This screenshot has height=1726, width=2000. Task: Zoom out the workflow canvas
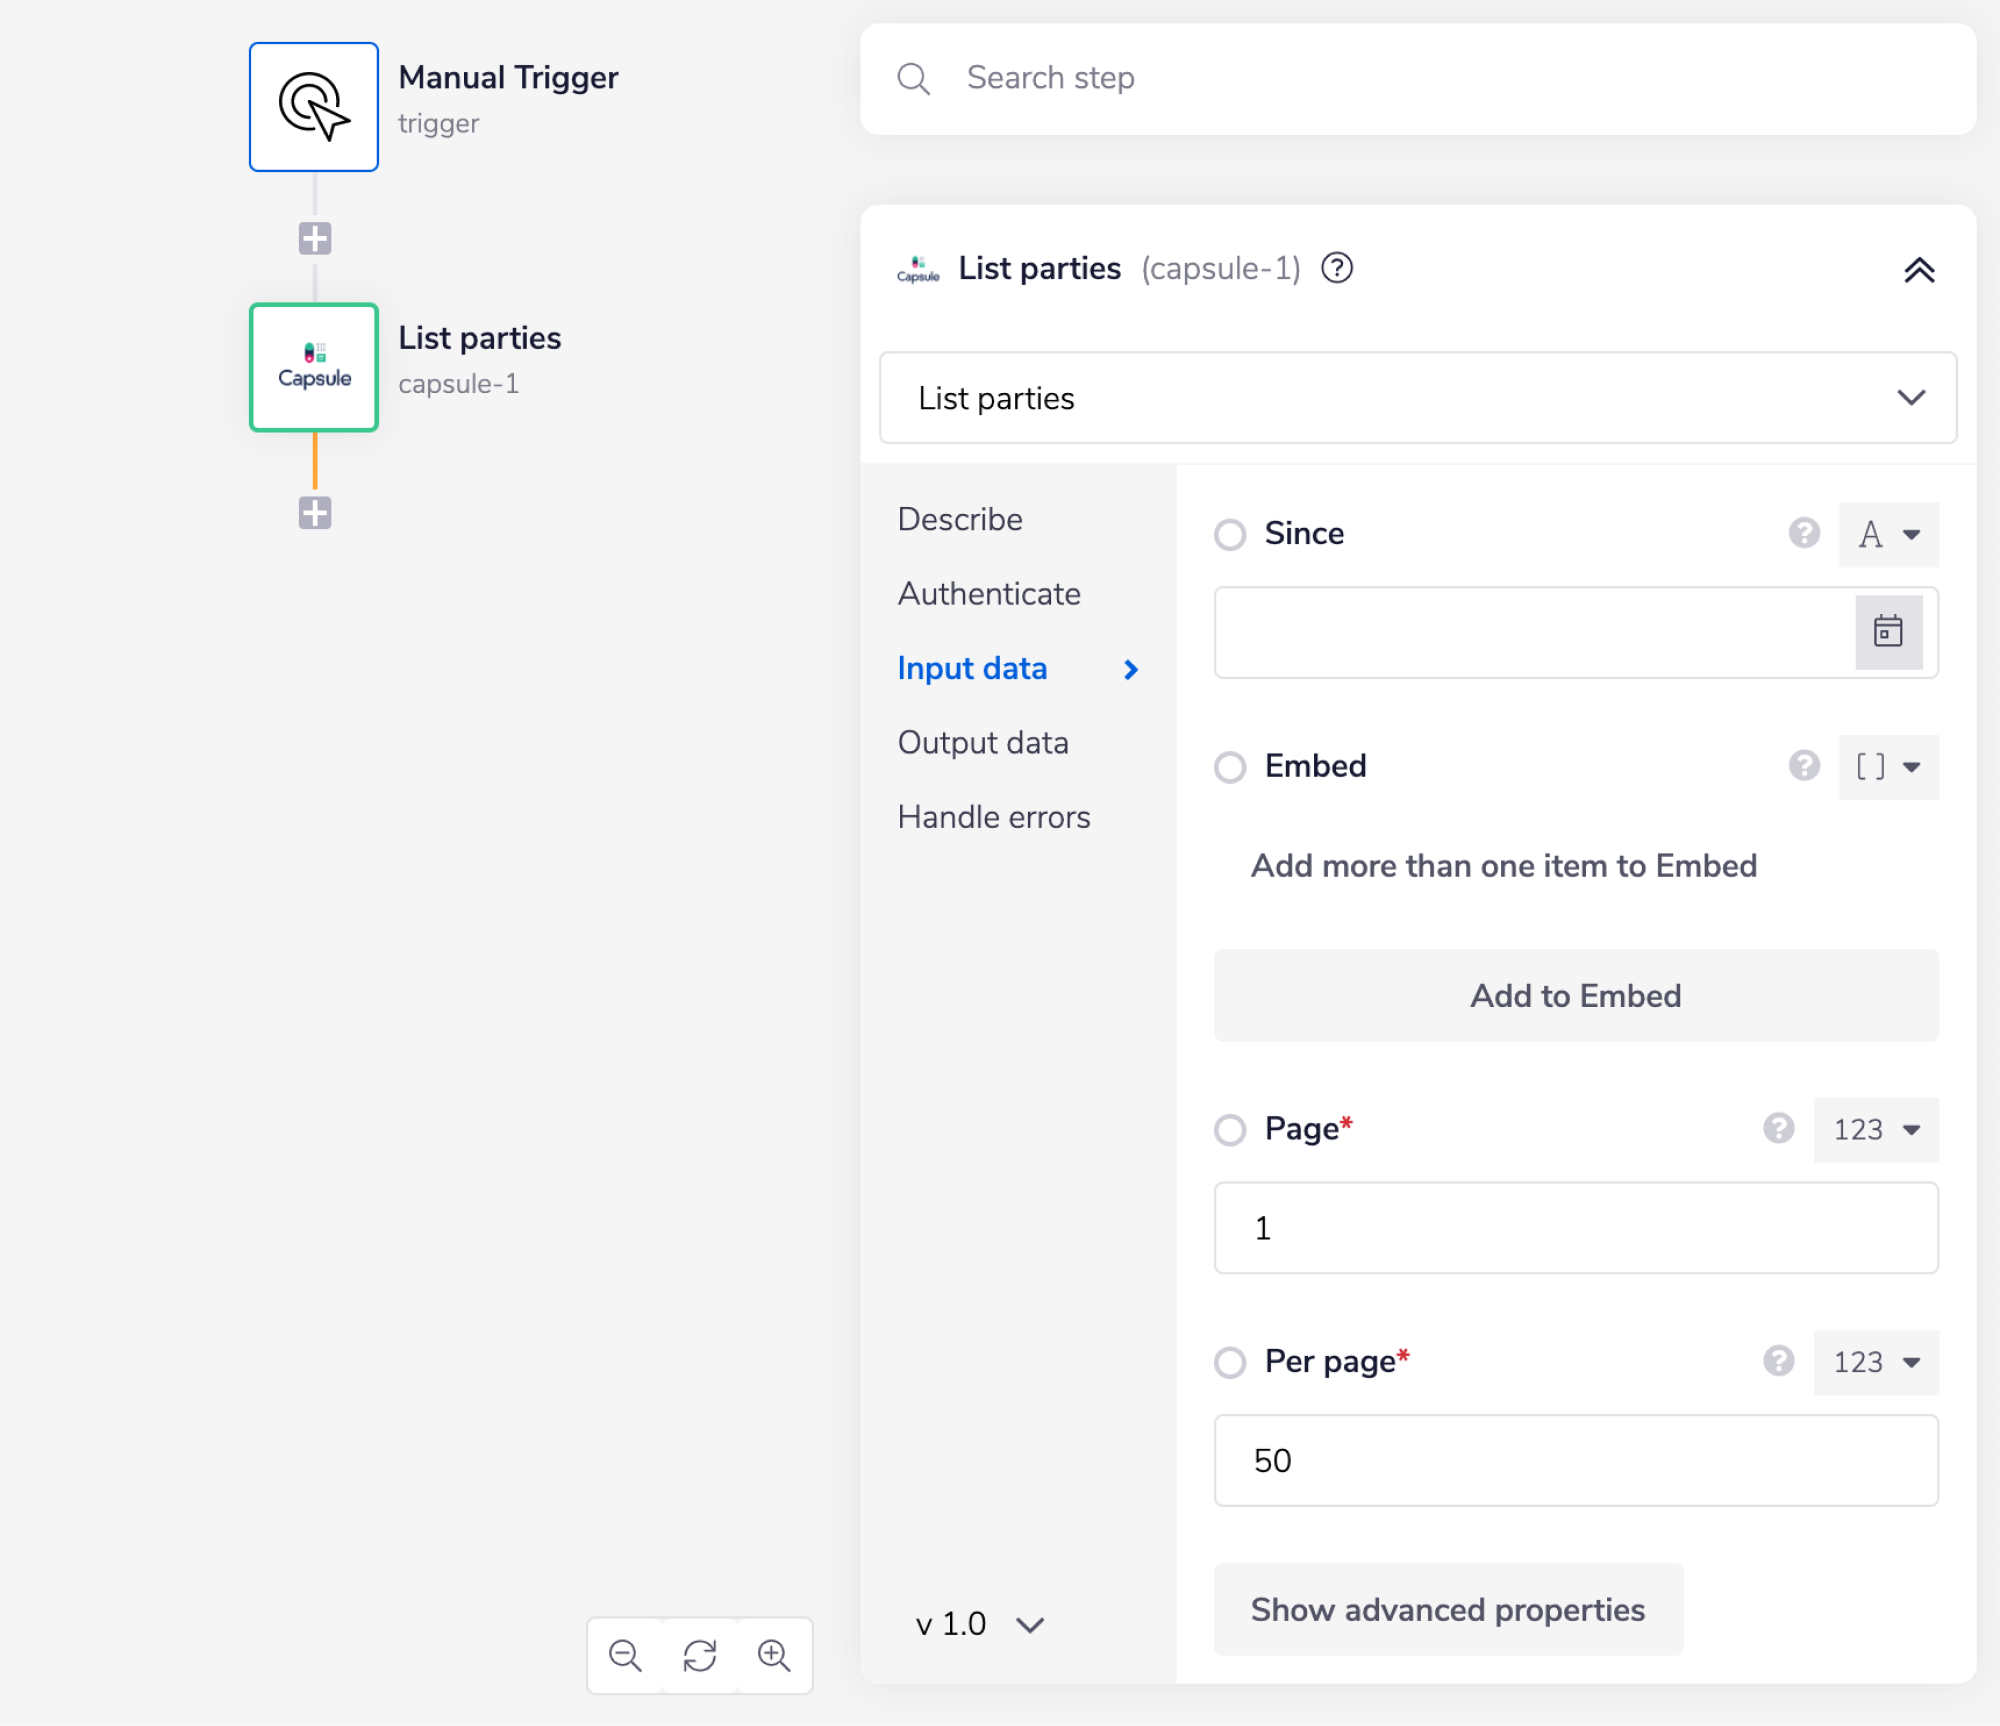(x=625, y=1655)
